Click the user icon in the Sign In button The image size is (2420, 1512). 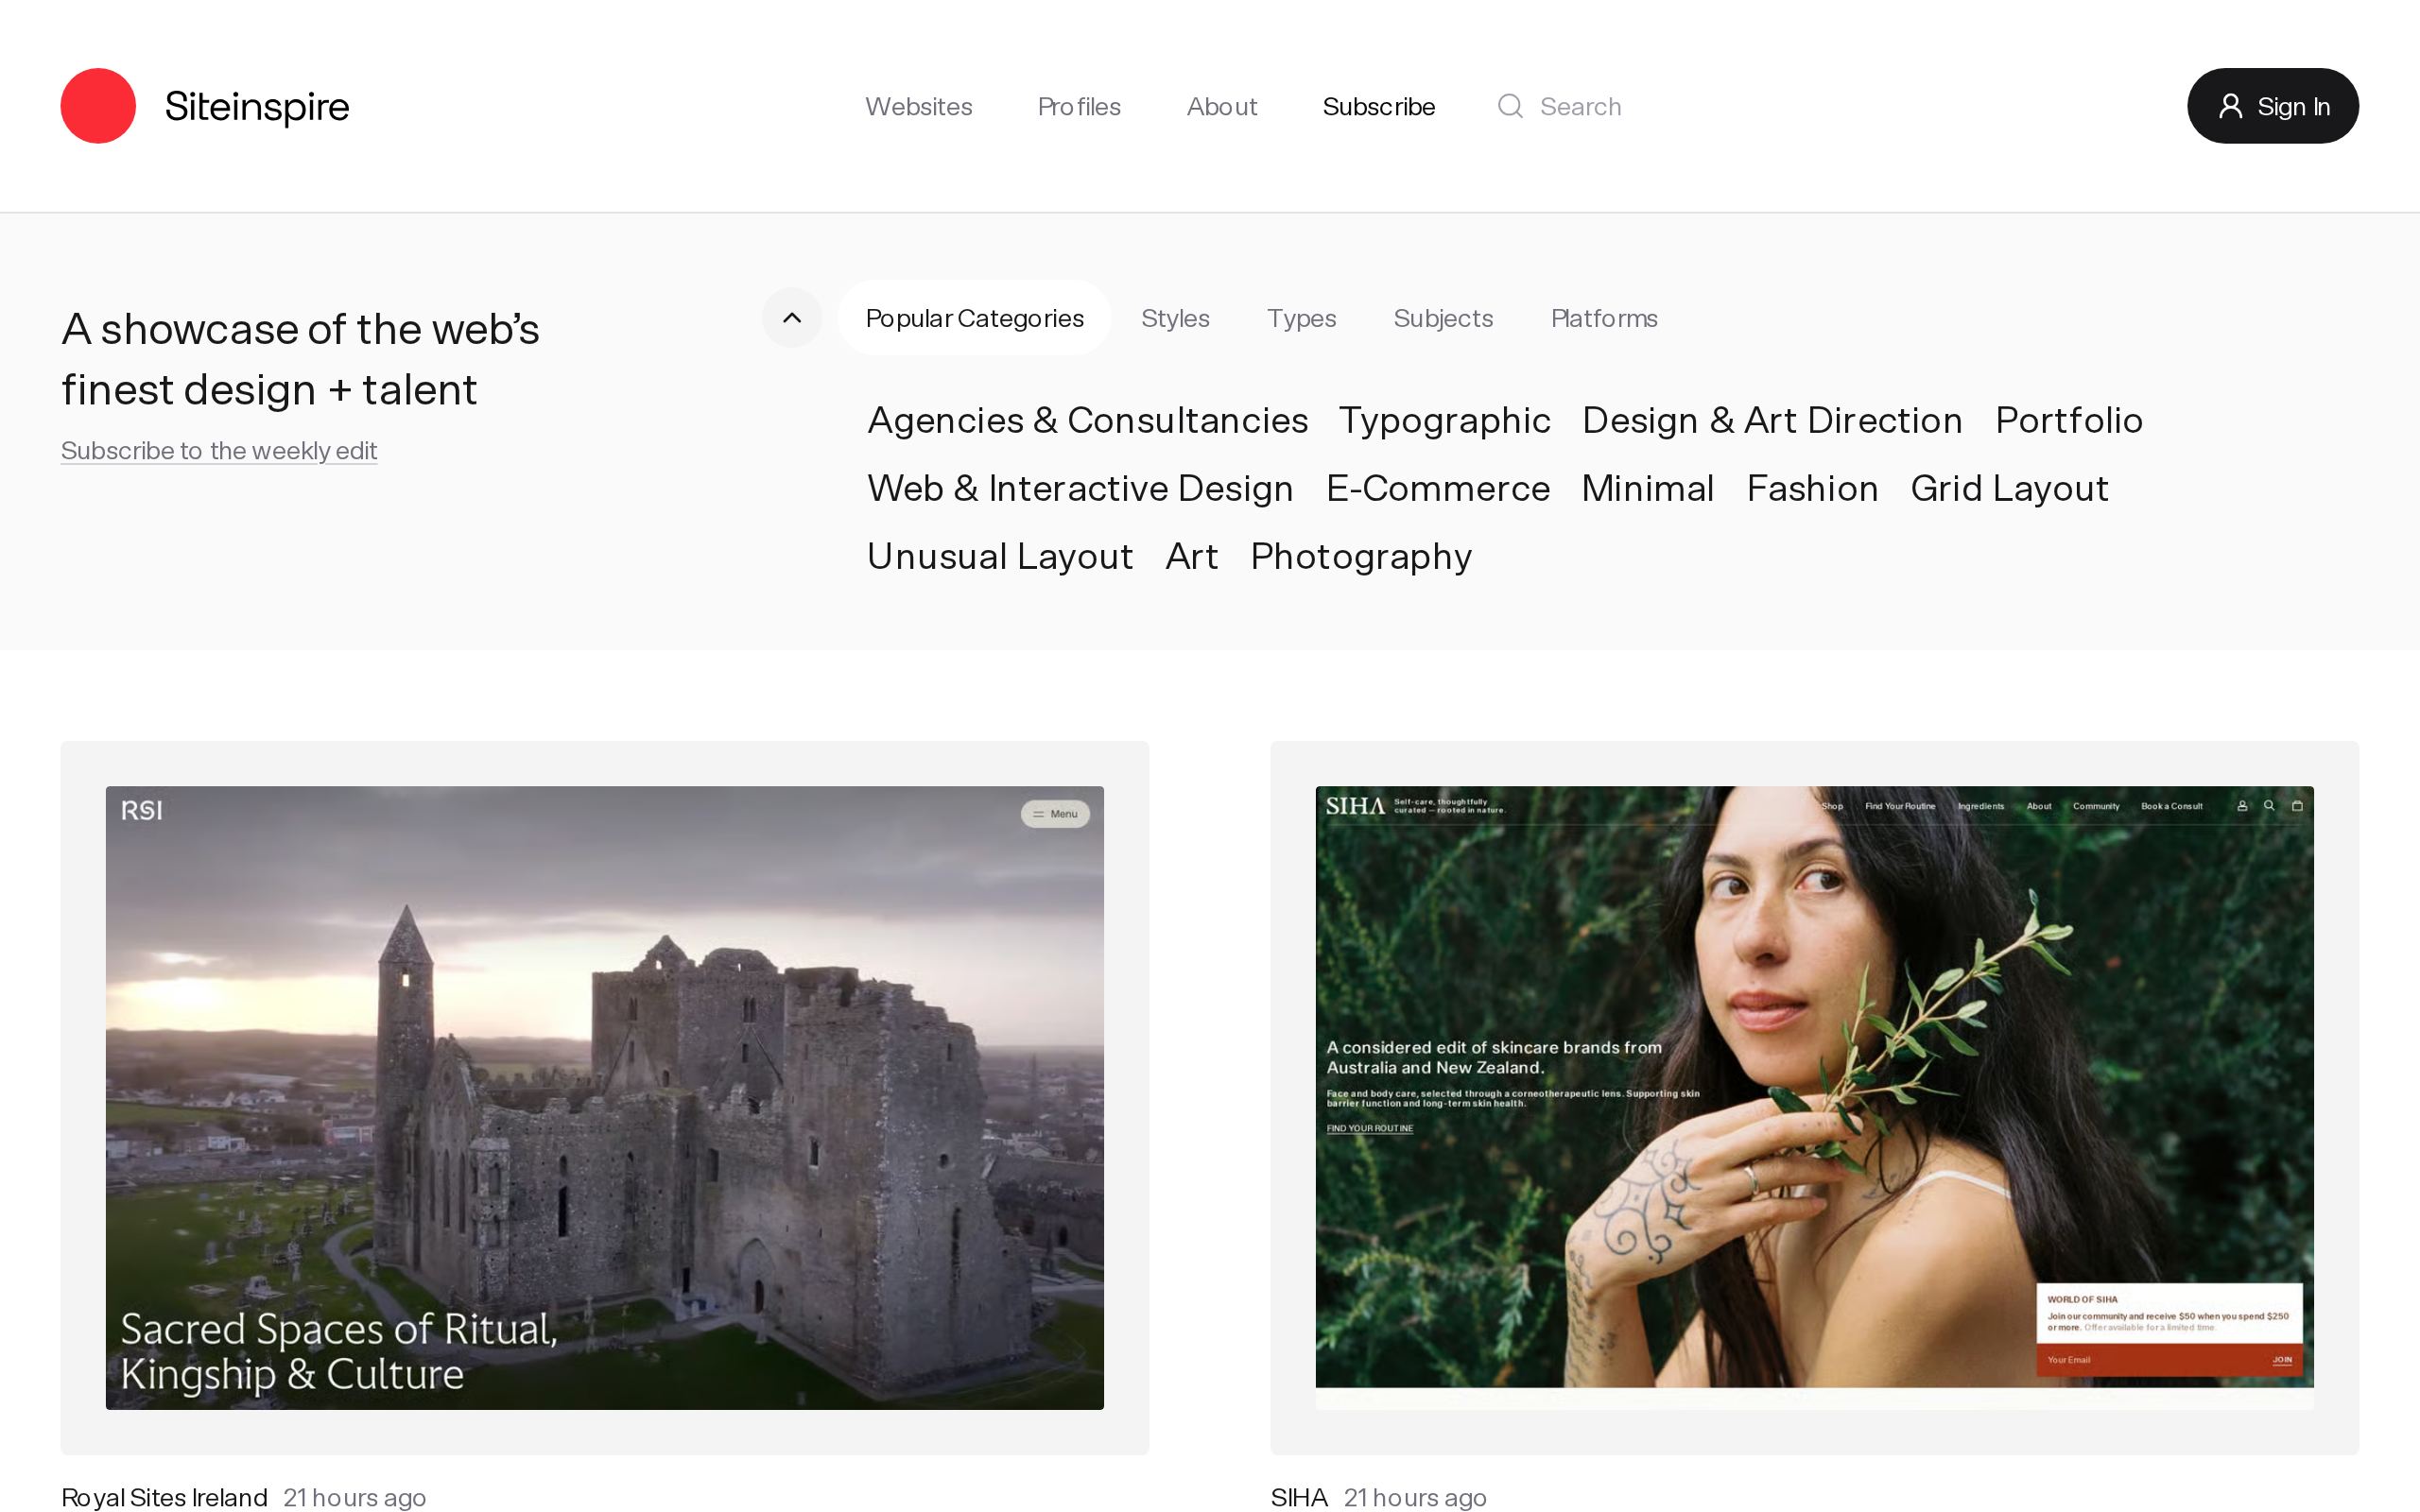(2230, 106)
